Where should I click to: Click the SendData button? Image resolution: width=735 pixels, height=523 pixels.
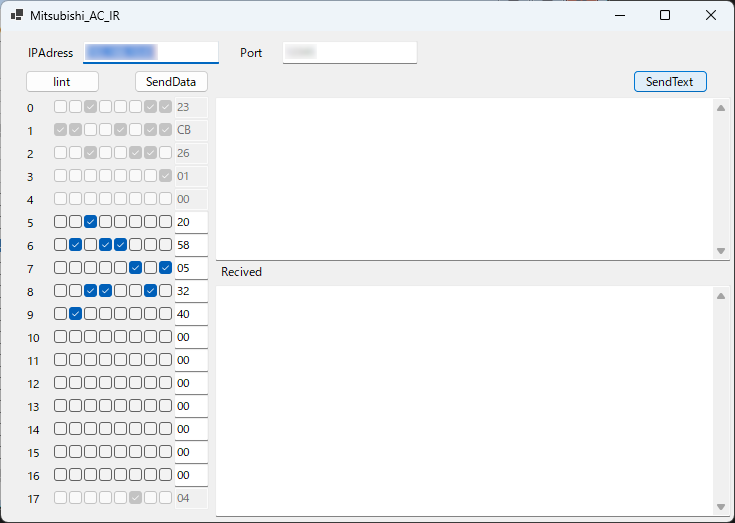point(171,82)
